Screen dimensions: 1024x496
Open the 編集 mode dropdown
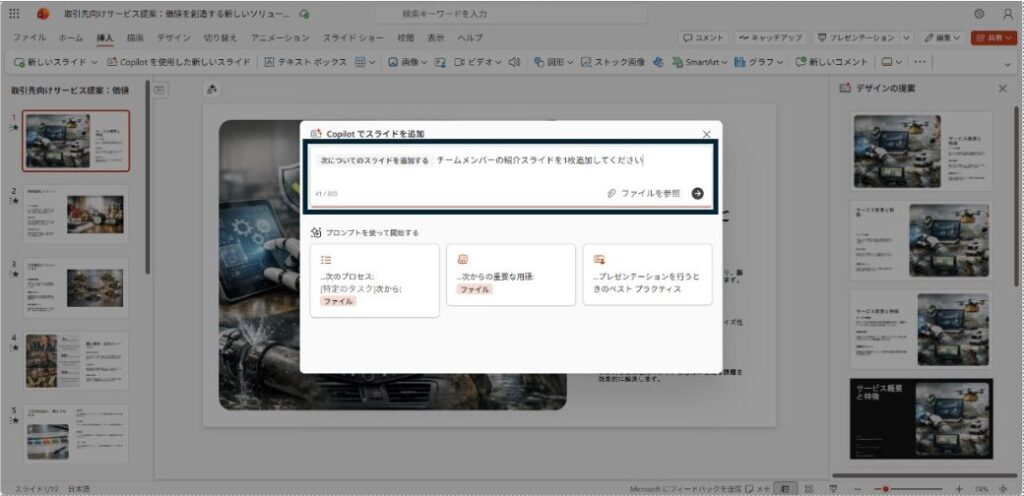point(943,37)
